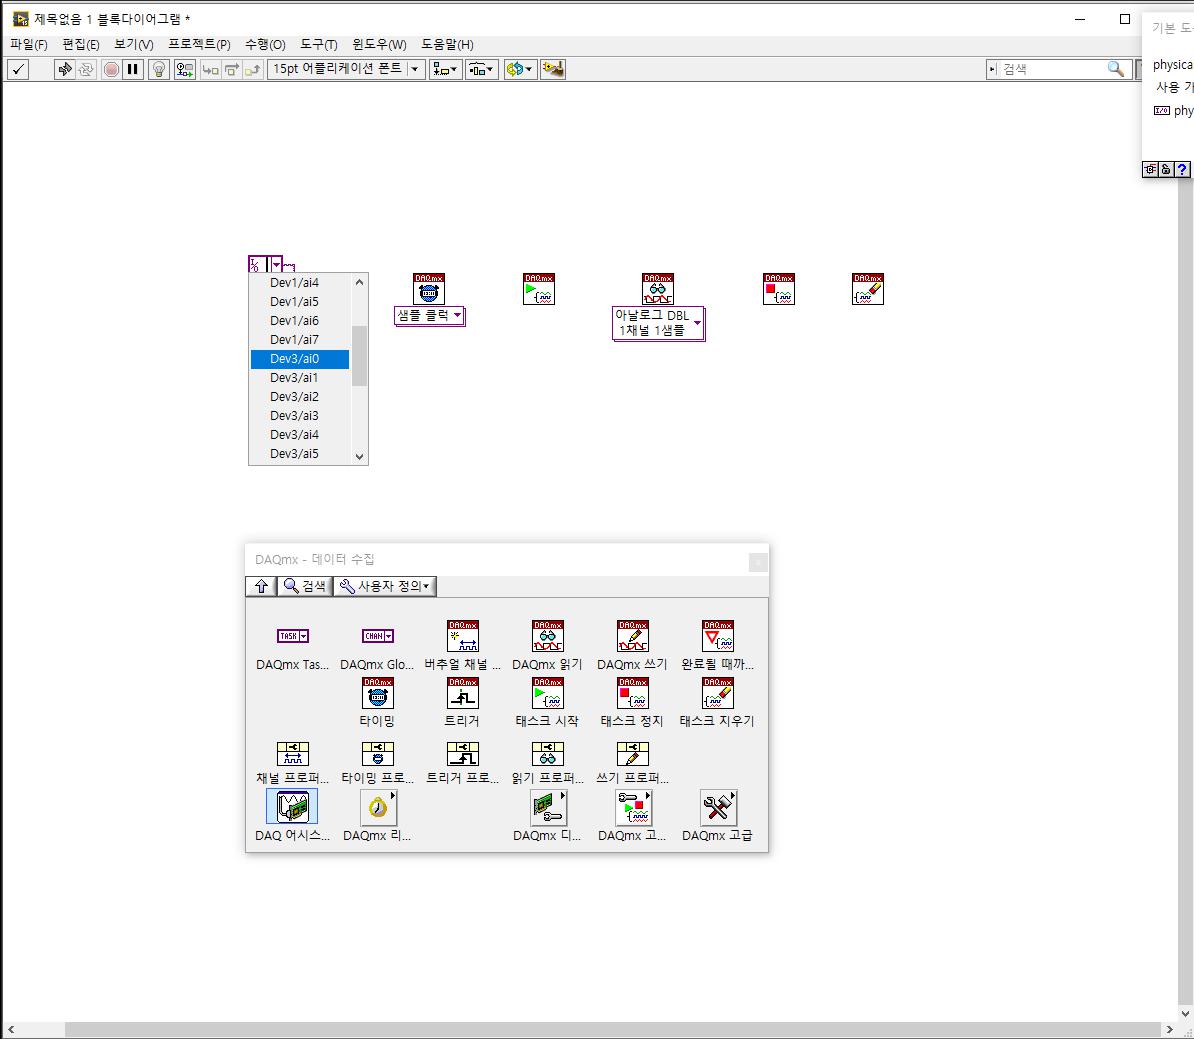This screenshot has width=1194, height=1039.
Task: Open the palette's 사용자 정의 dropdown
Action: 385,586
